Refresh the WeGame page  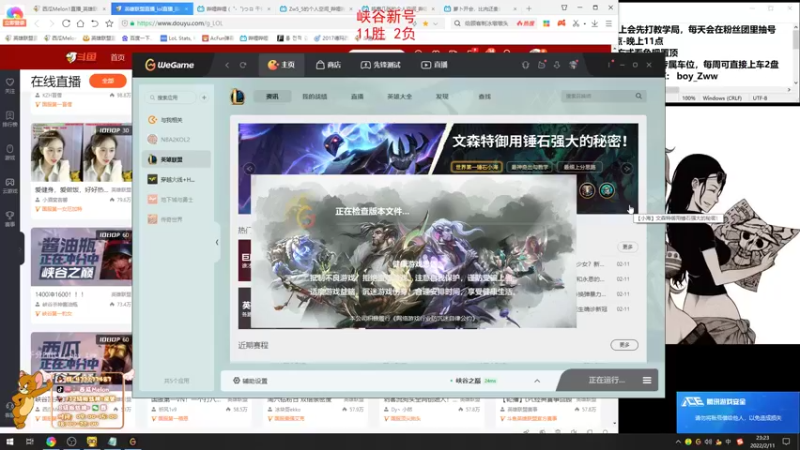[x=243, y=65]
